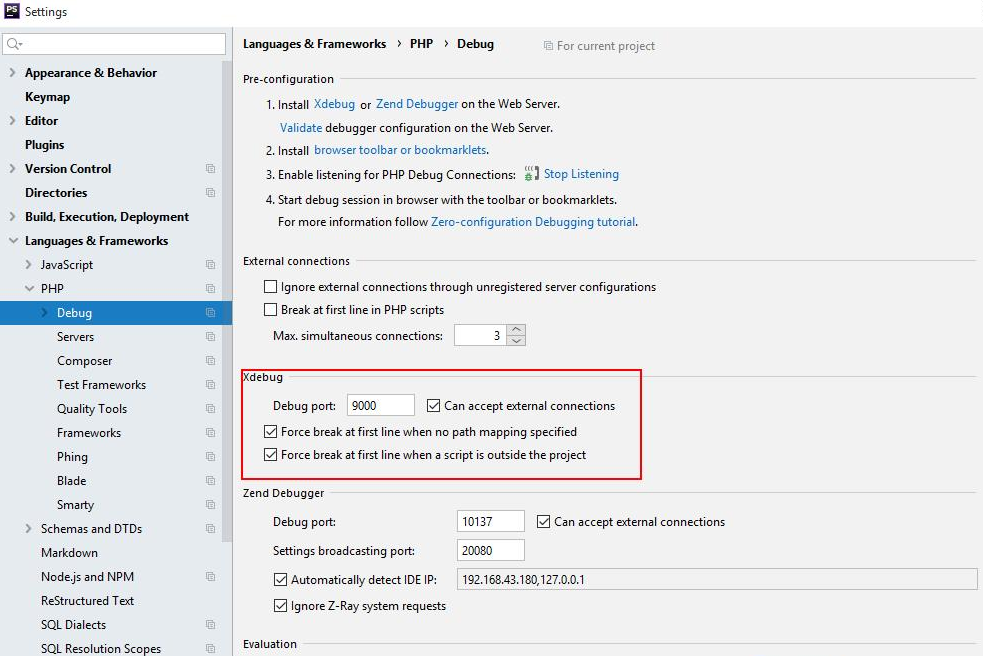Click the project-level icon next to Composer
The height and width of the screenshot is (656, 983).
pos(211,361)
